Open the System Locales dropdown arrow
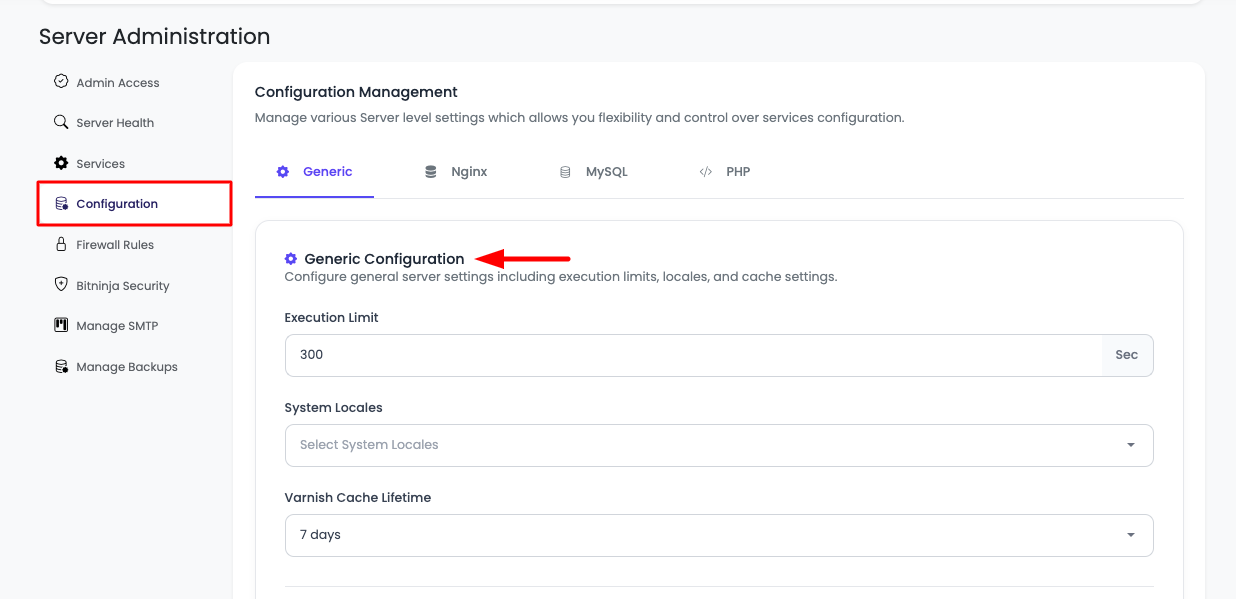This screenshot has height=599, width=1236. pos(1131,445)
